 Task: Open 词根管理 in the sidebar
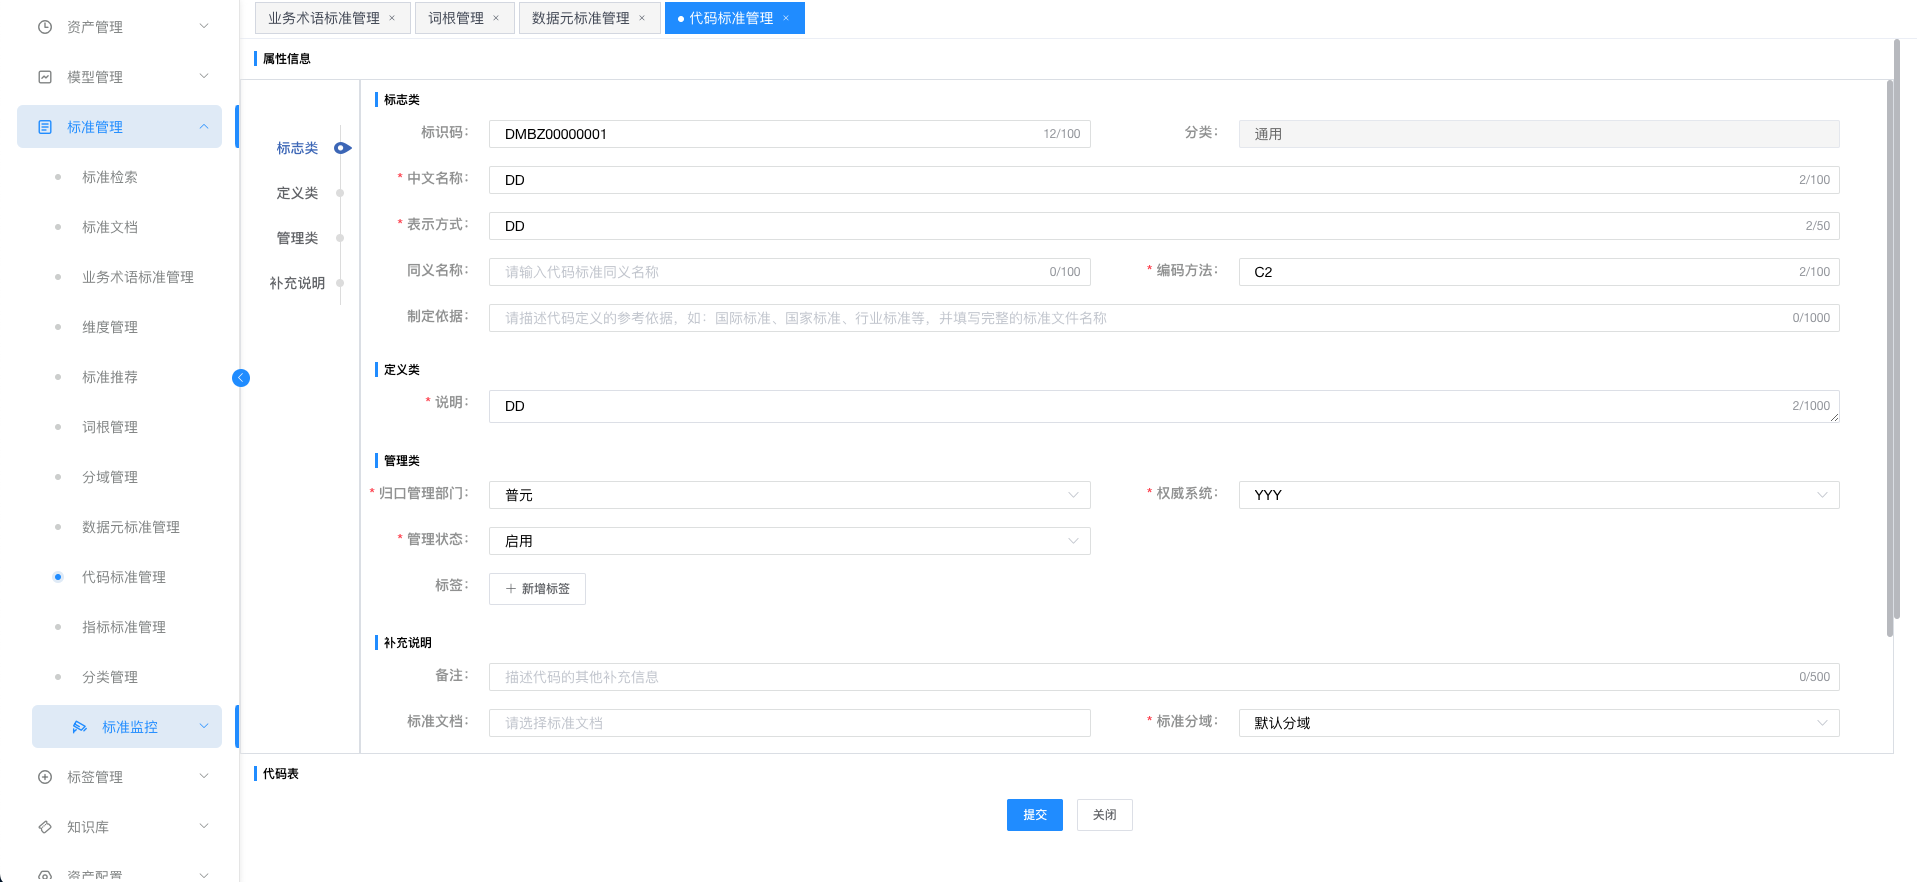pyautogui.click(x=110, y=427)
